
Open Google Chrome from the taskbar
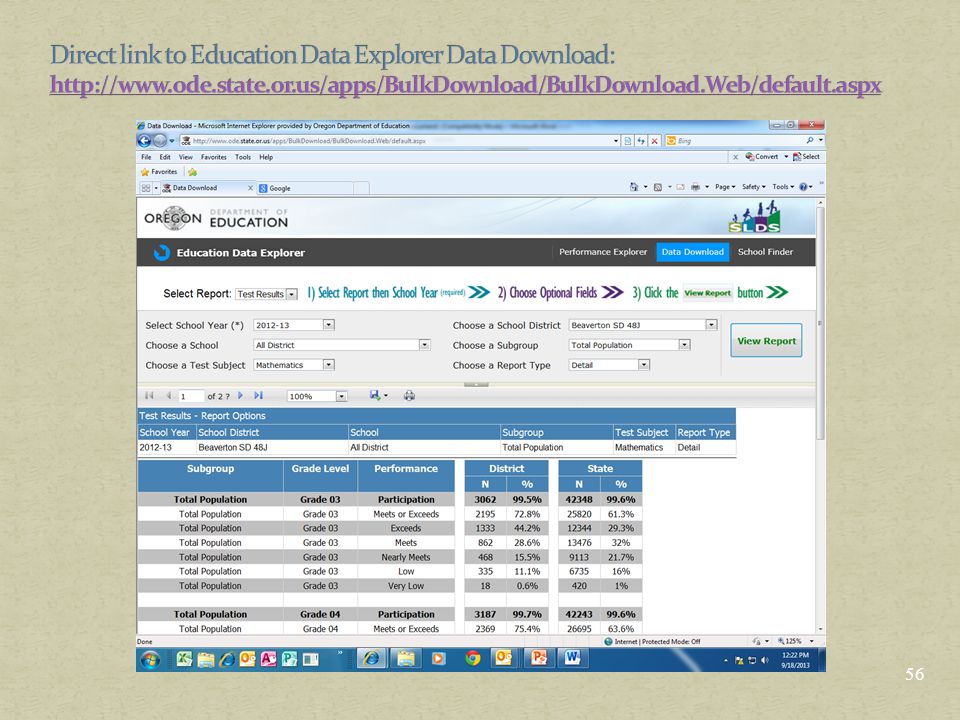point(473,658)
